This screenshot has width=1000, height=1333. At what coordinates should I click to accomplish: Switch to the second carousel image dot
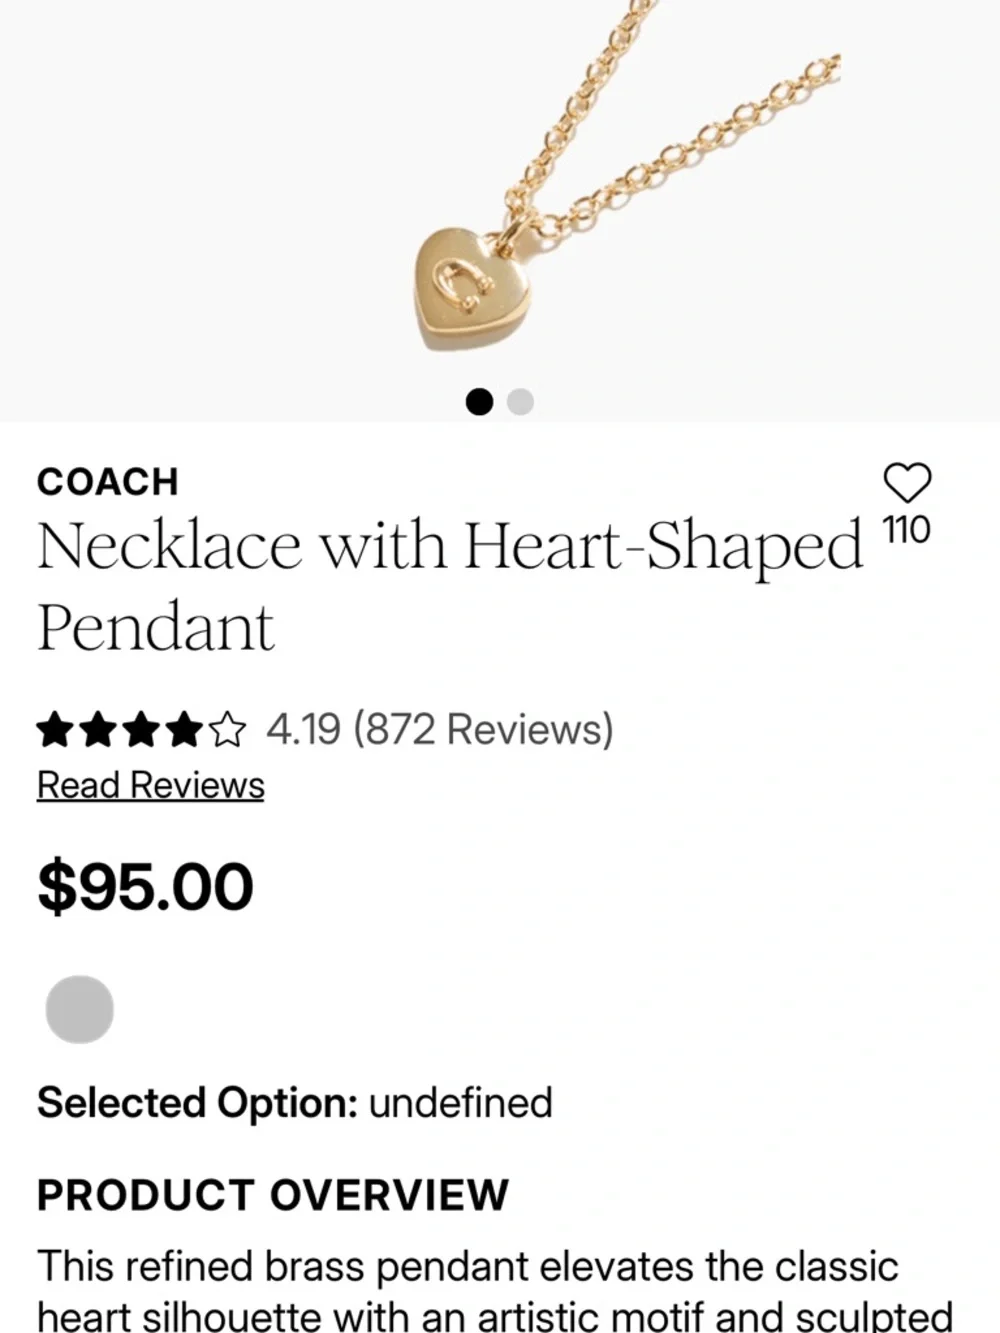520,402
